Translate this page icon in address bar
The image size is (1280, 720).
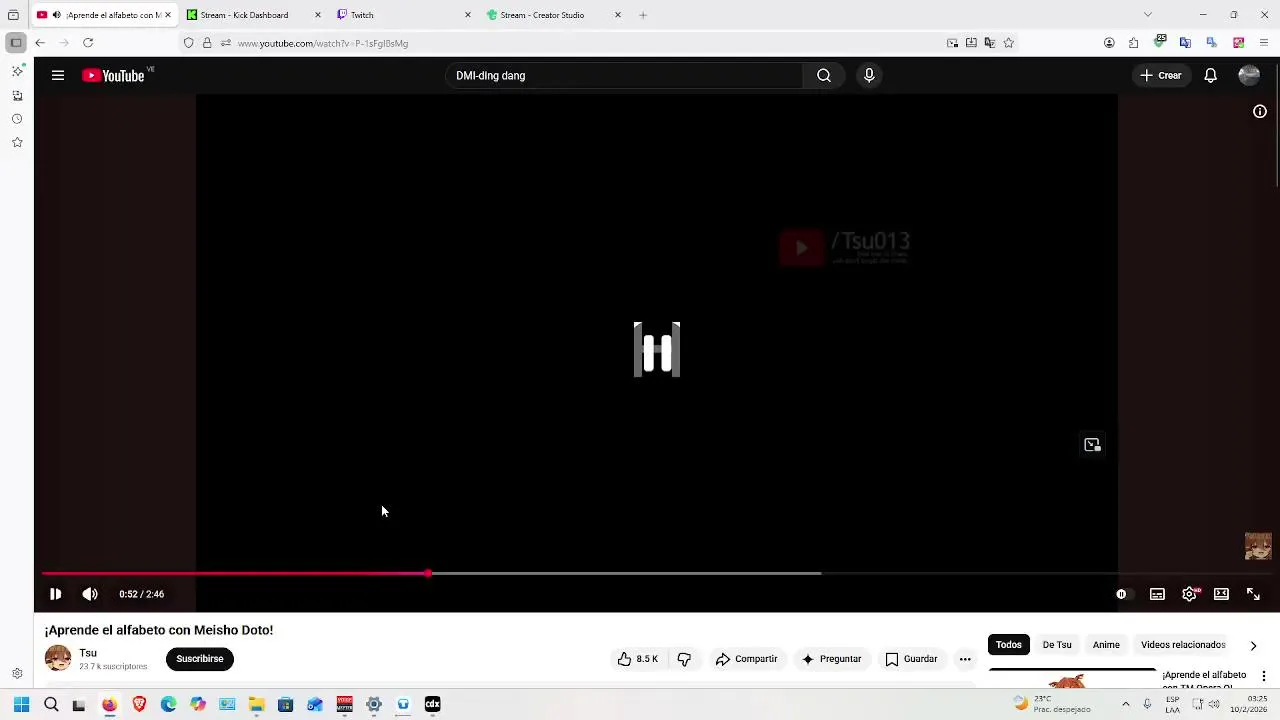click(990, 43)
